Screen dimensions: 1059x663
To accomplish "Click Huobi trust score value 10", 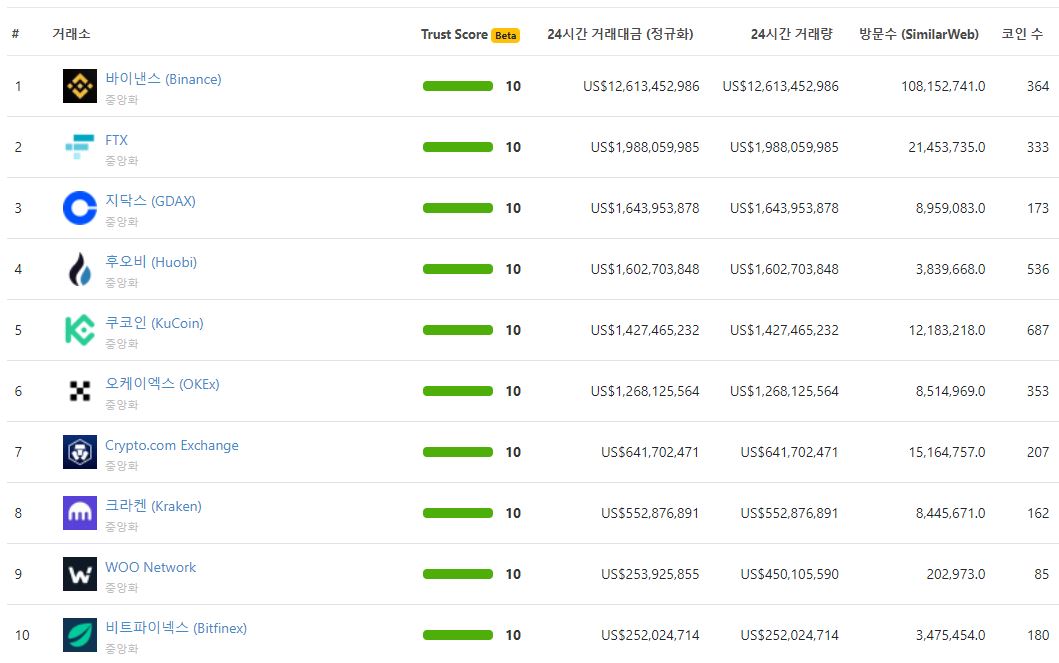I will (x=513, y=269).
